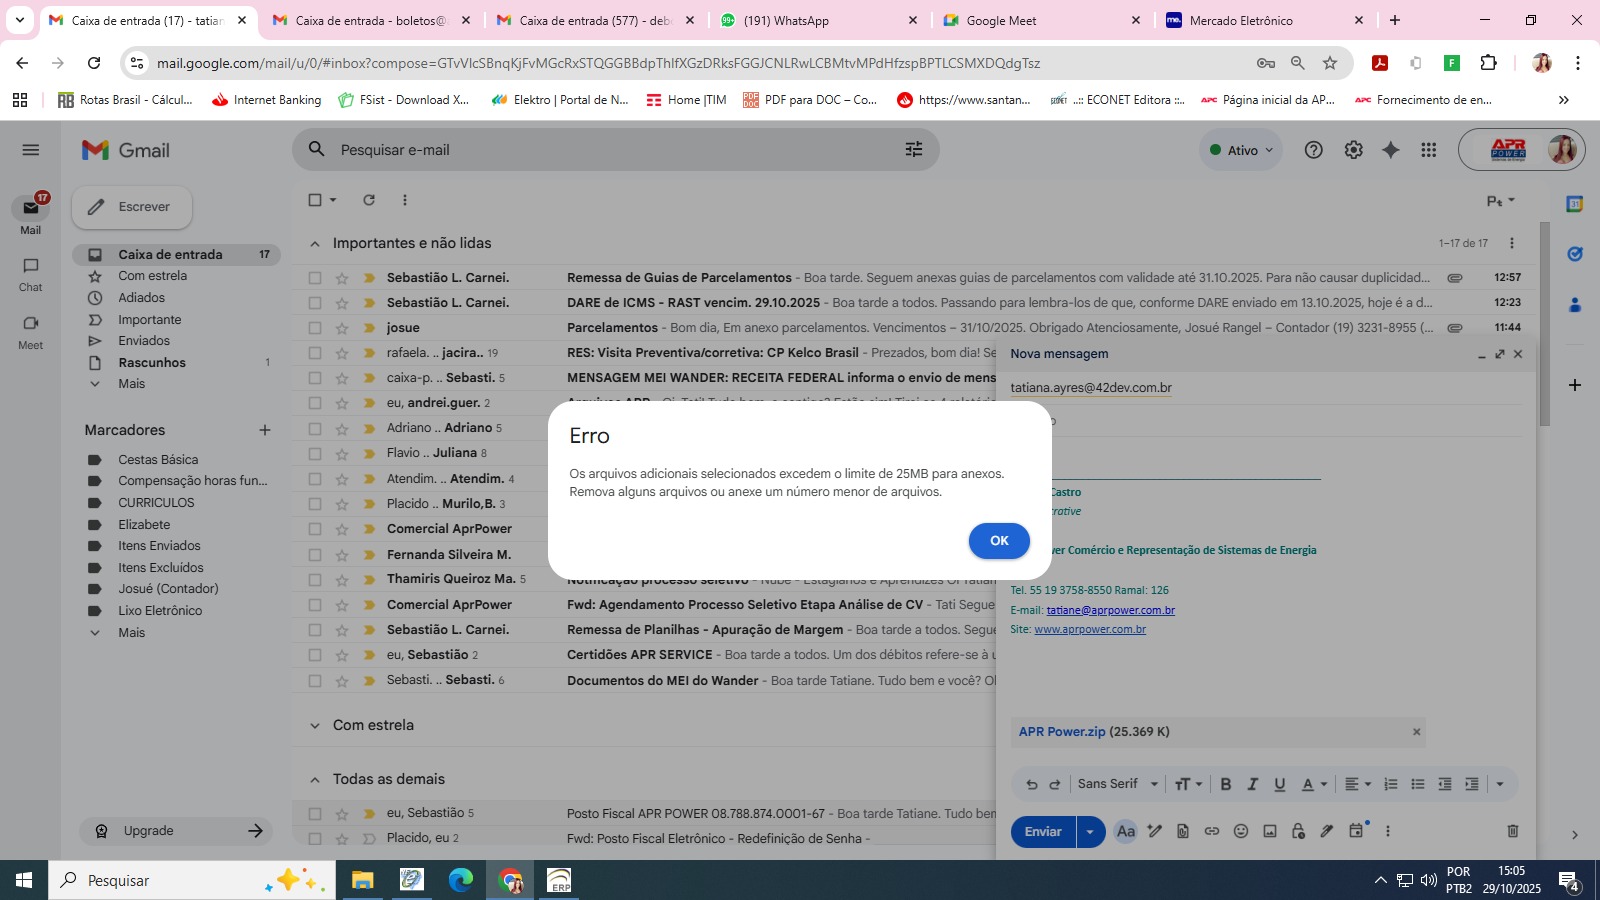The height and width of the screenshot is (900, 1600).
Task: Check the select-all emails checkbox
Action: [x=315, y=200]
